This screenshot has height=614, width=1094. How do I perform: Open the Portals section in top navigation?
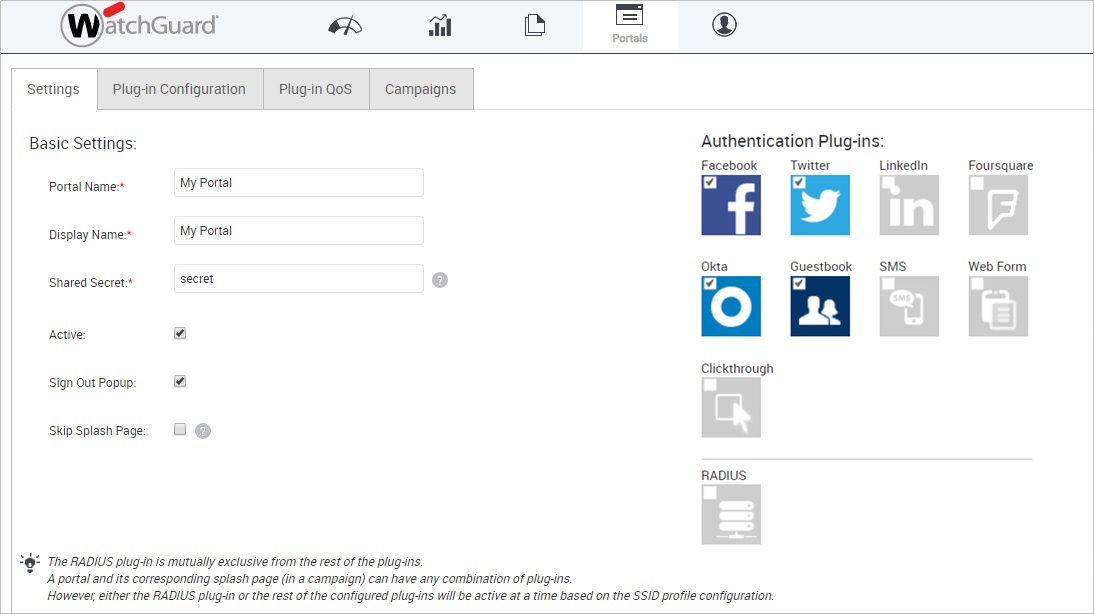click(630, 24)
